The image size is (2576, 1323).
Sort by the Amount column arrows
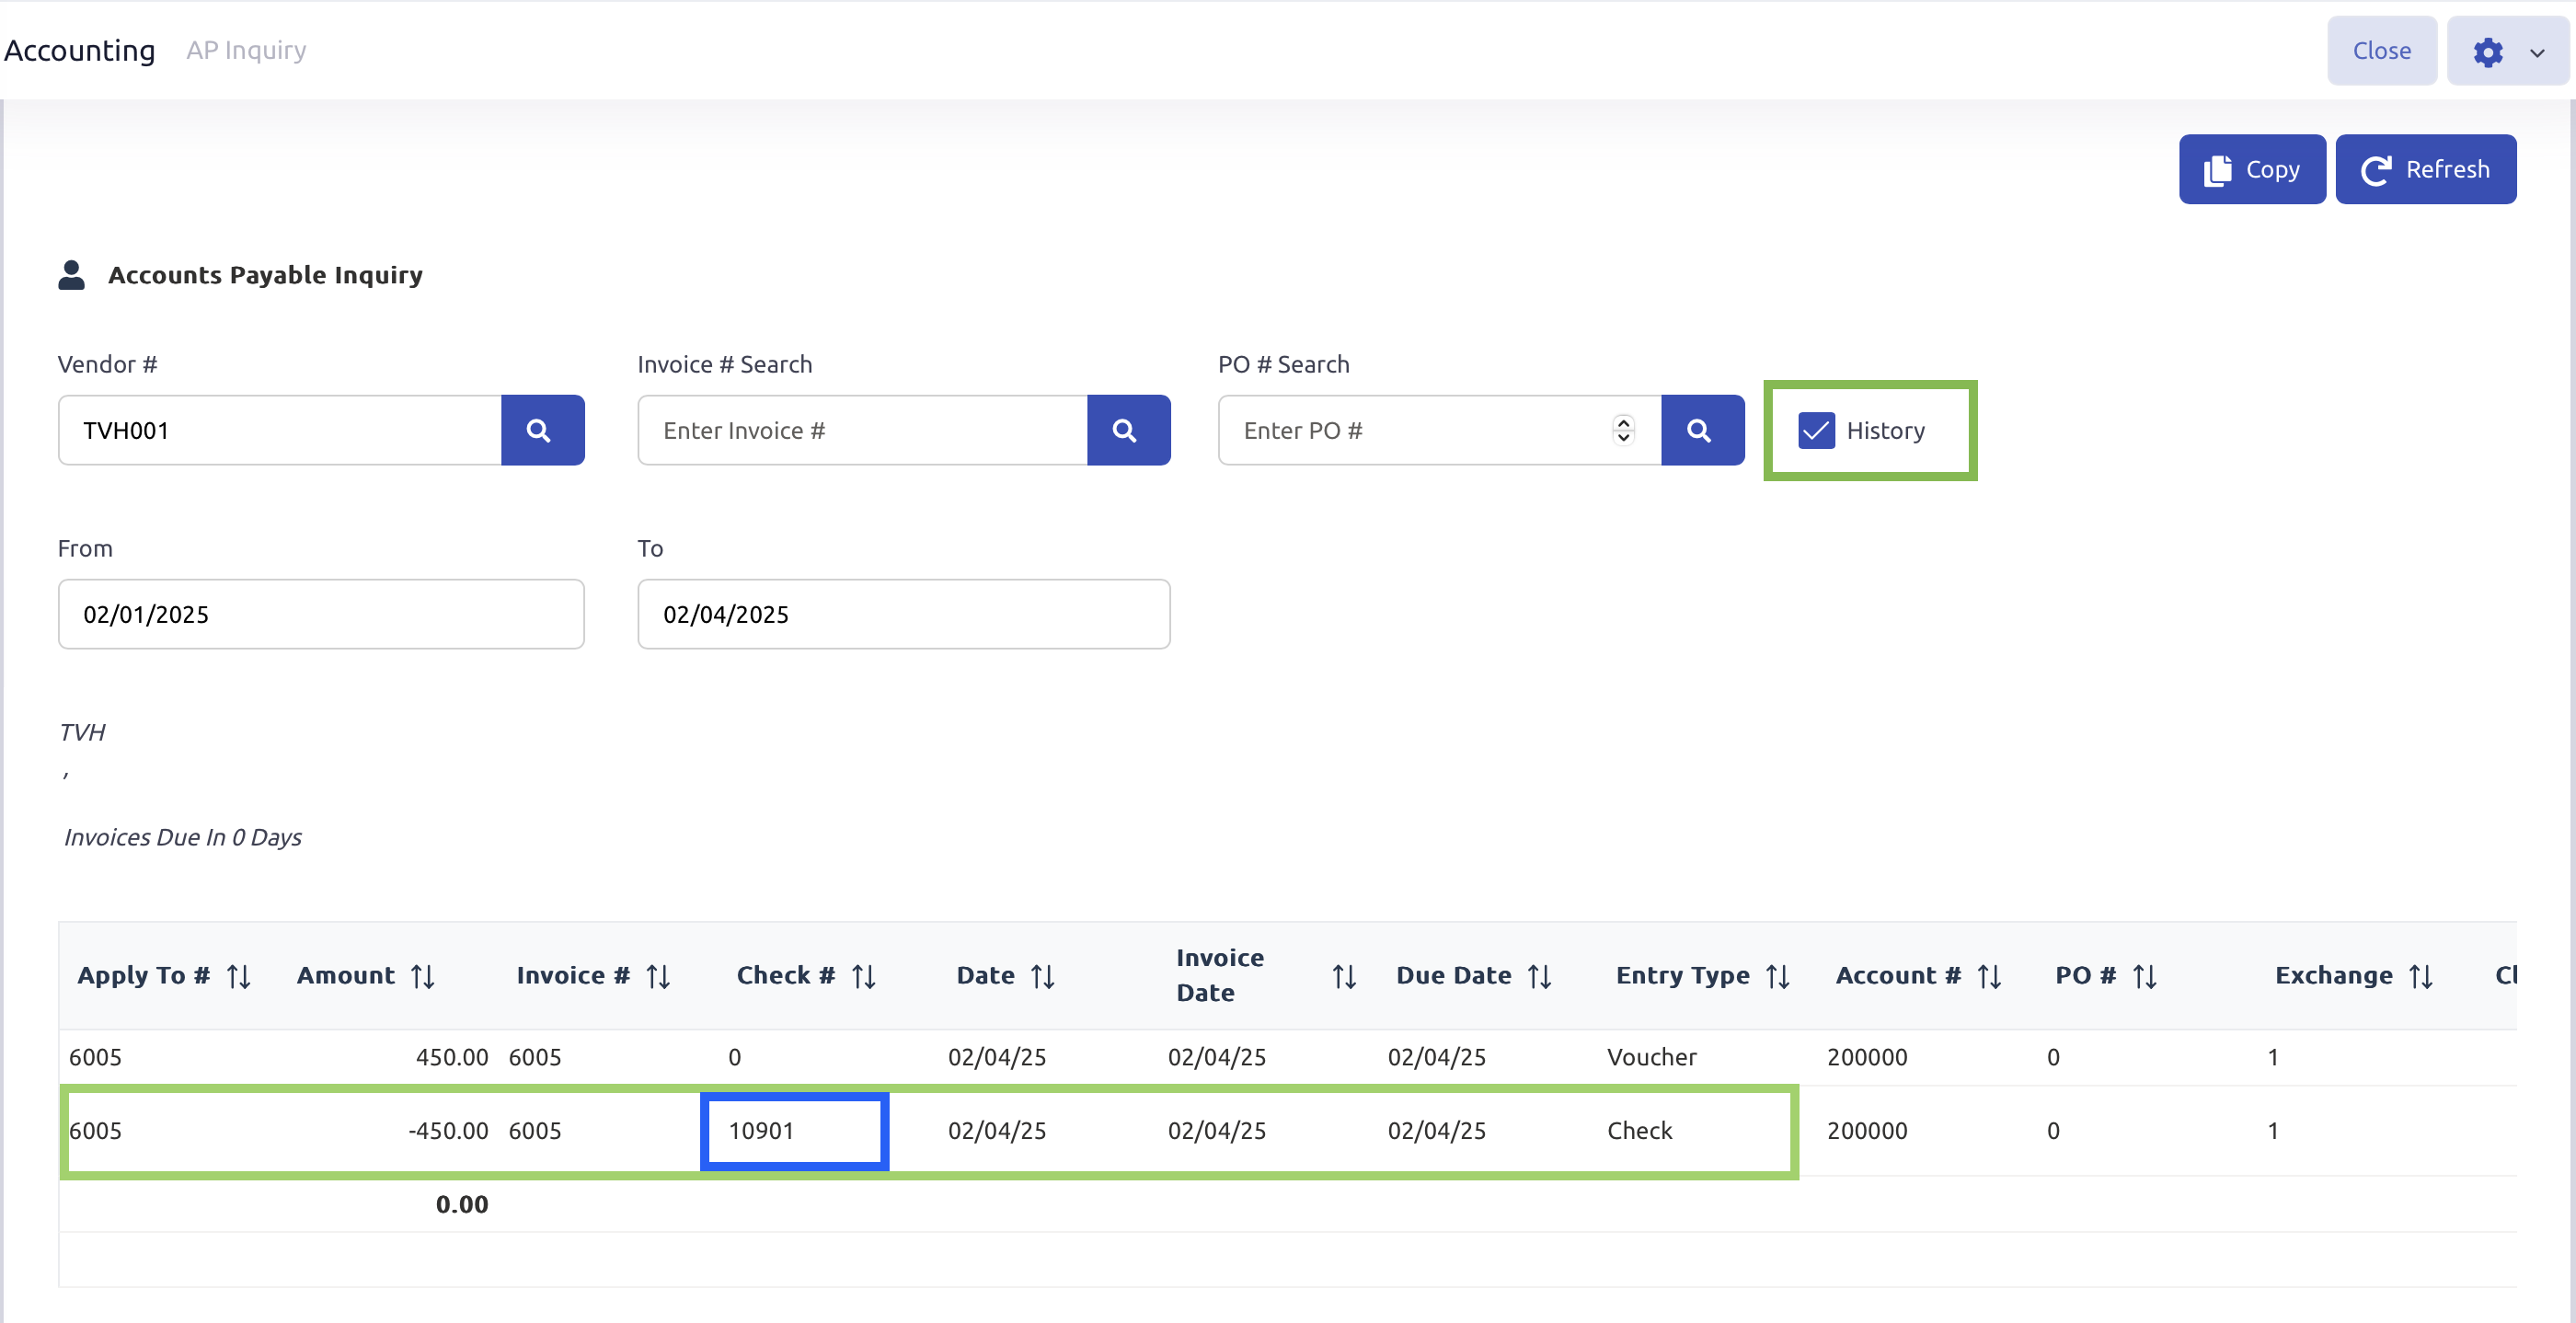pyautogui.click(x=423, y=976)
